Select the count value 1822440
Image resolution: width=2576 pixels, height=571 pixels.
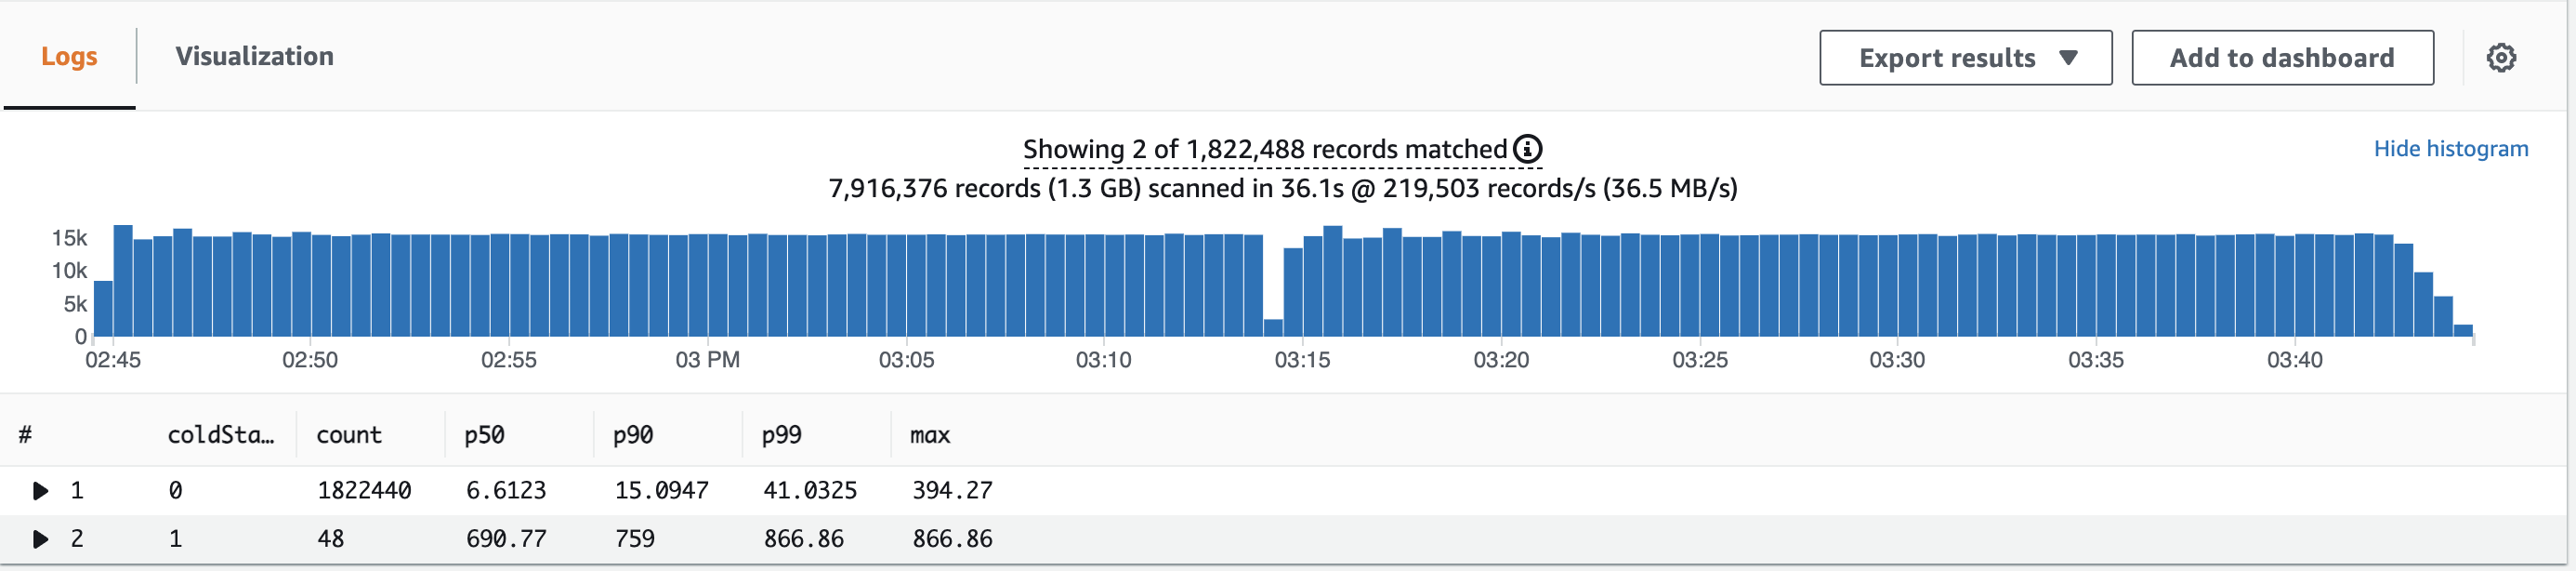pos(364,491)
